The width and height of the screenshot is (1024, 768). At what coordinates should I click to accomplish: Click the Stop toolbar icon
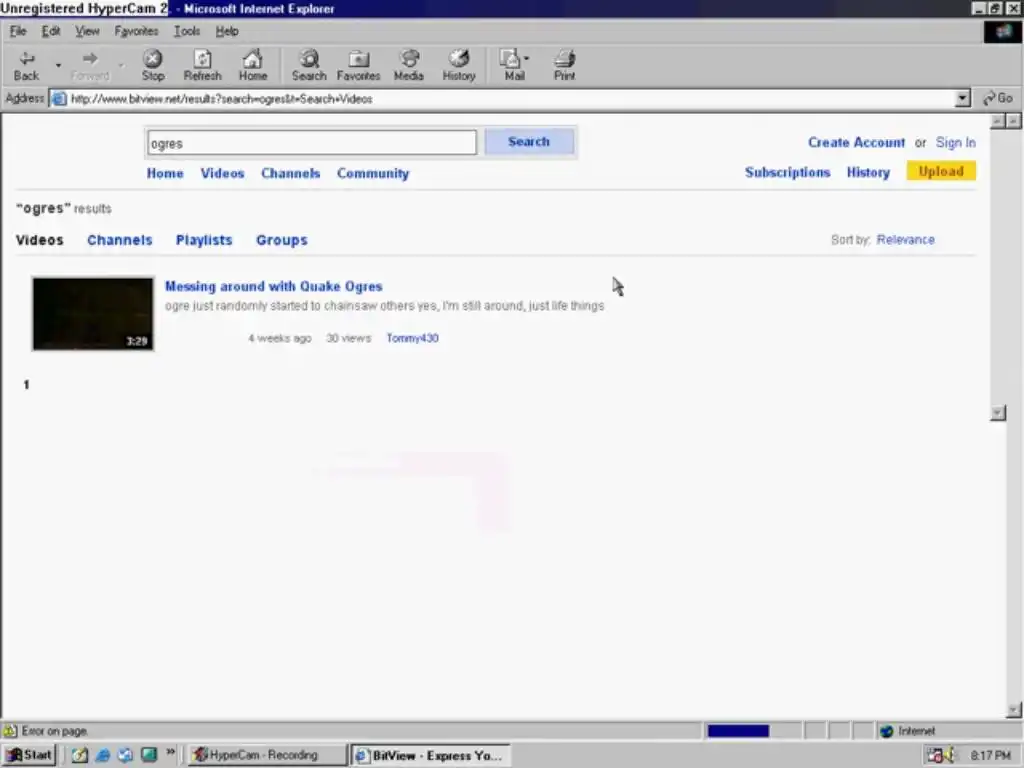coord(153,65)
